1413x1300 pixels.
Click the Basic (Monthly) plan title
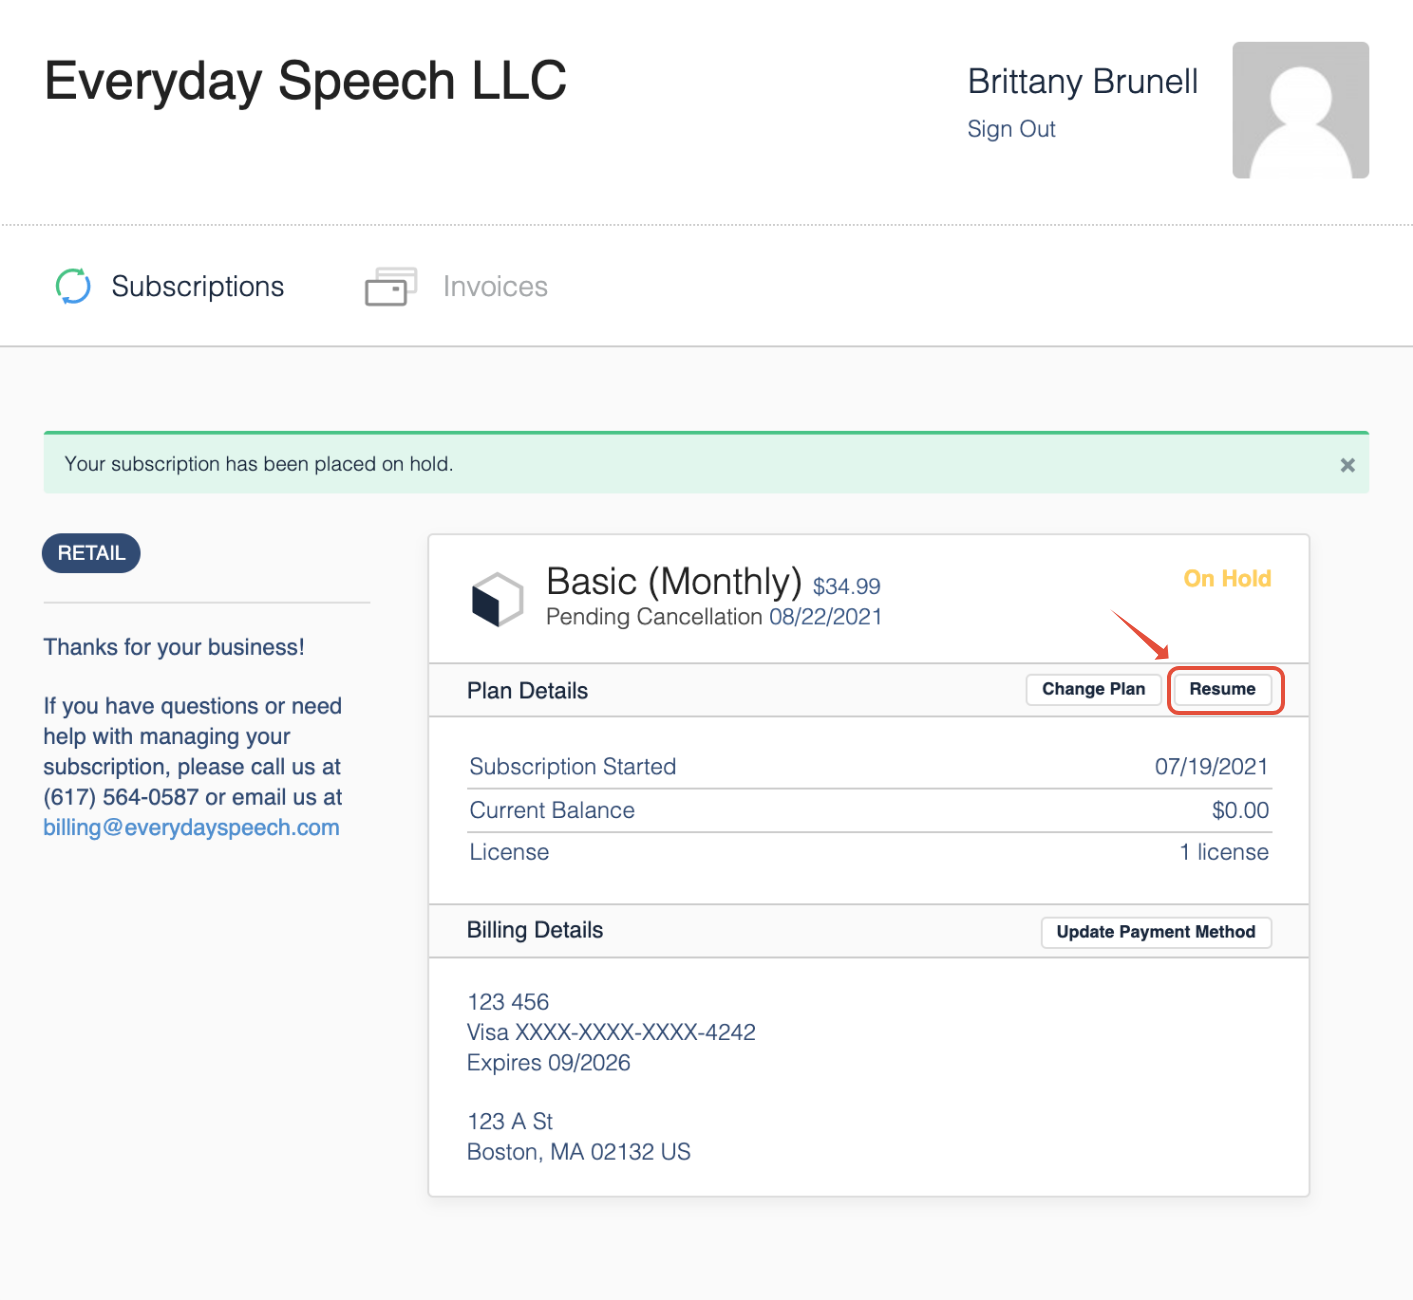point(674,581)
